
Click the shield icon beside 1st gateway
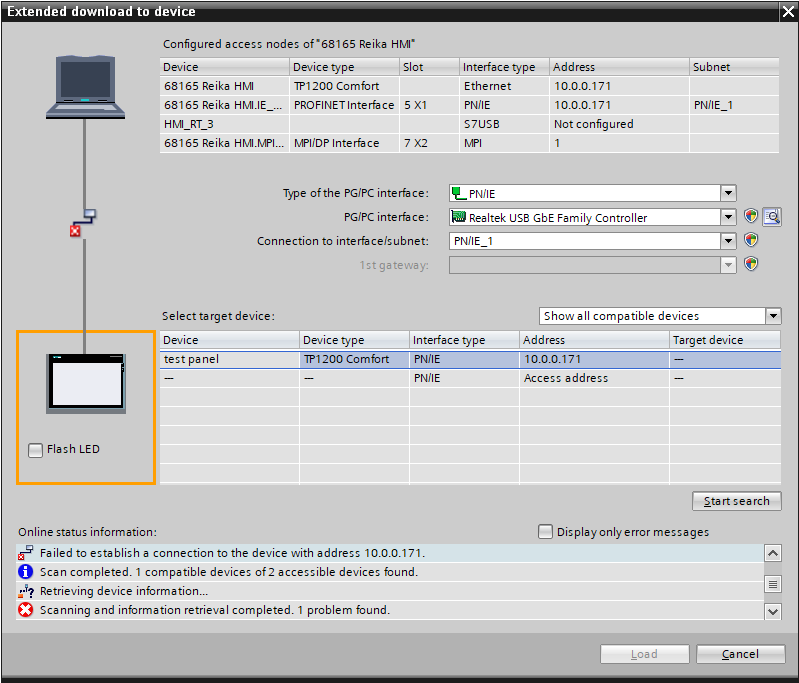(751, 265)
